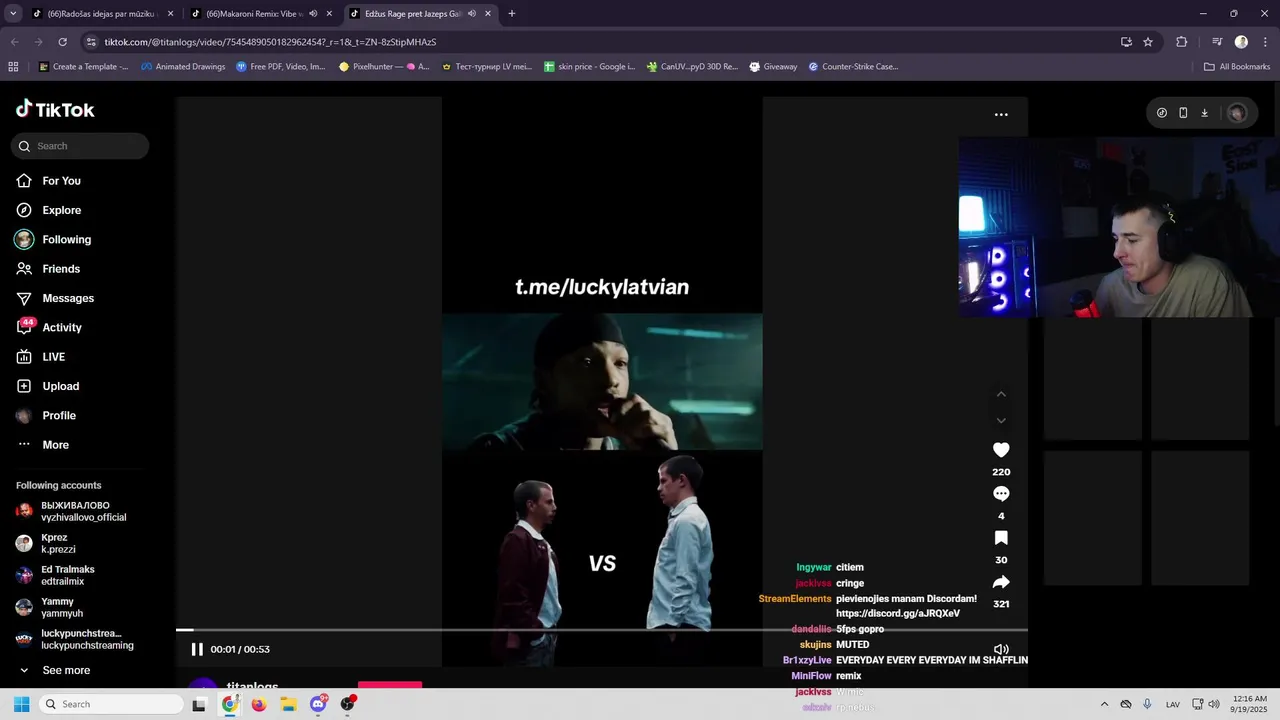
Task: Open the Upload page
Action: coord(47,386)
